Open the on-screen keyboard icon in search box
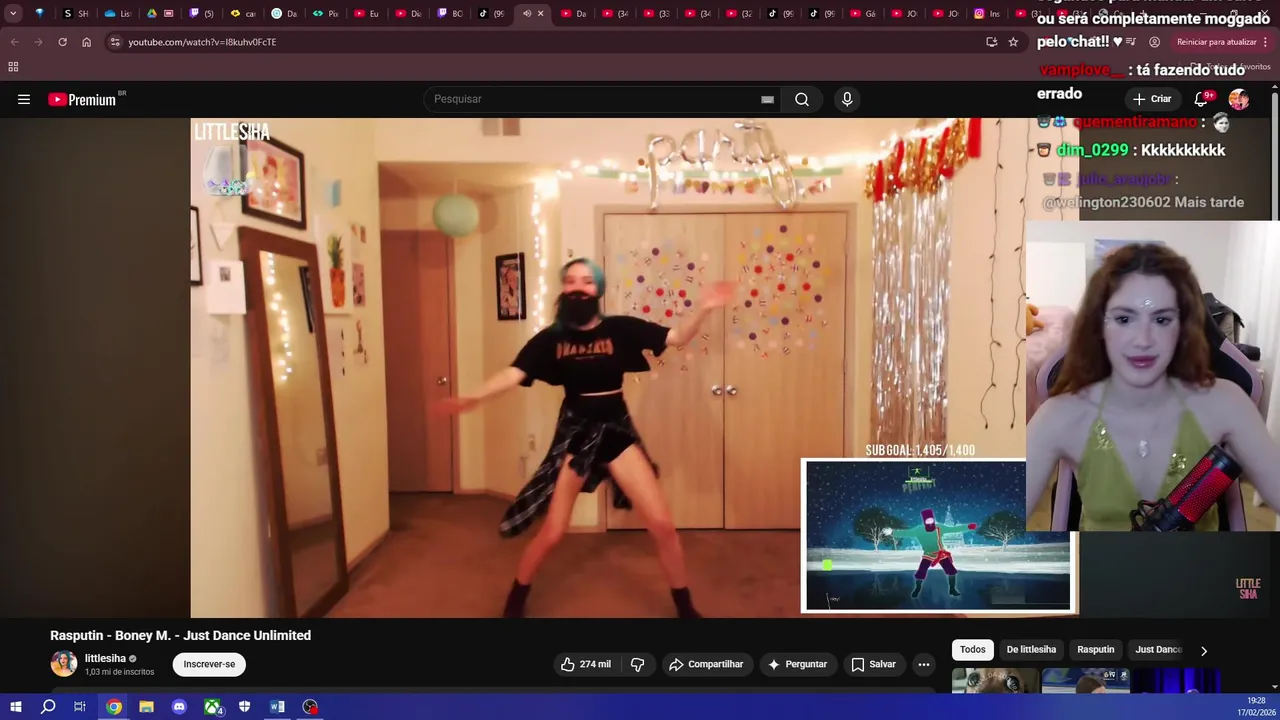This screenshot has height=720, width=1280. coord(767,99)
